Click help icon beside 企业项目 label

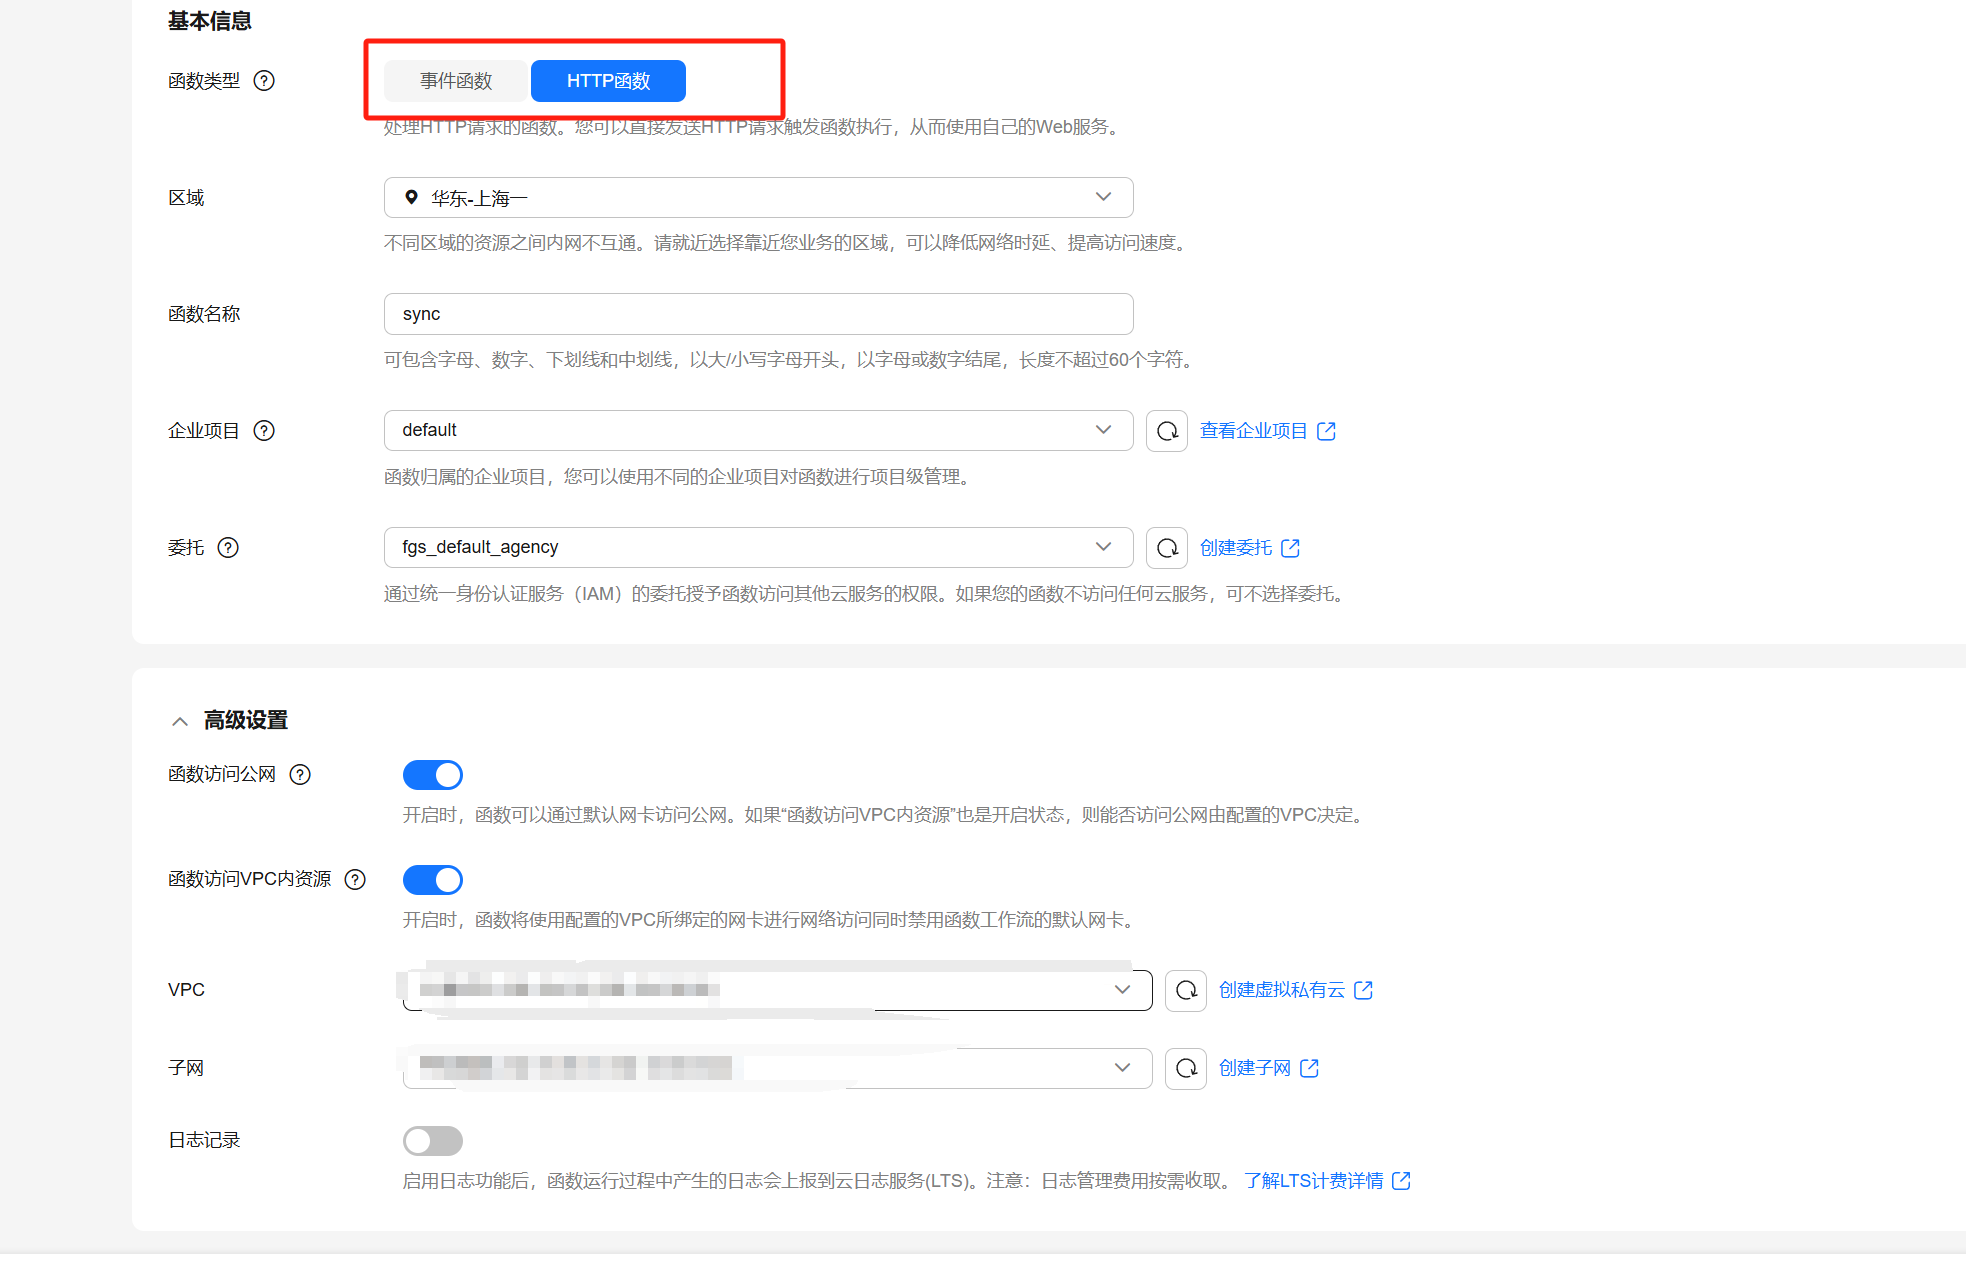[x=264, y=431]
